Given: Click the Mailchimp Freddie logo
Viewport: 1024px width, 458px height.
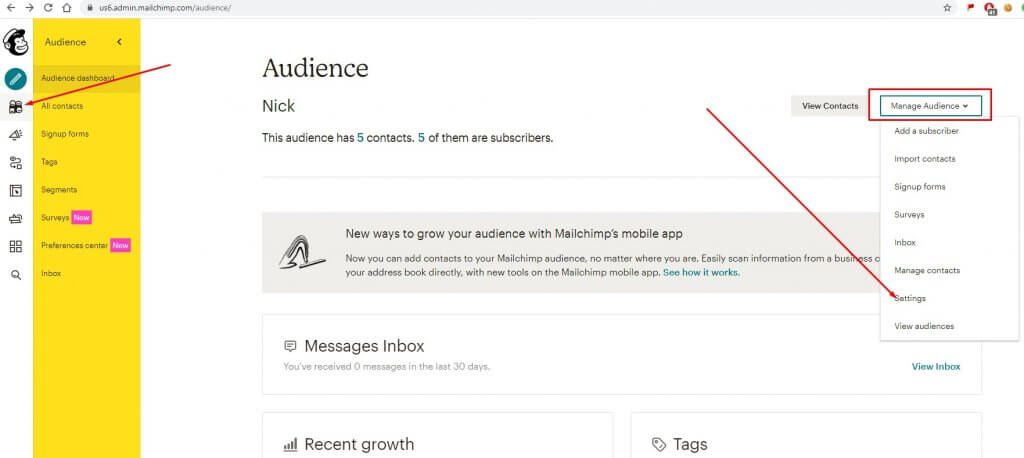Looking at the screenshot, I should [x=16, y=42].
